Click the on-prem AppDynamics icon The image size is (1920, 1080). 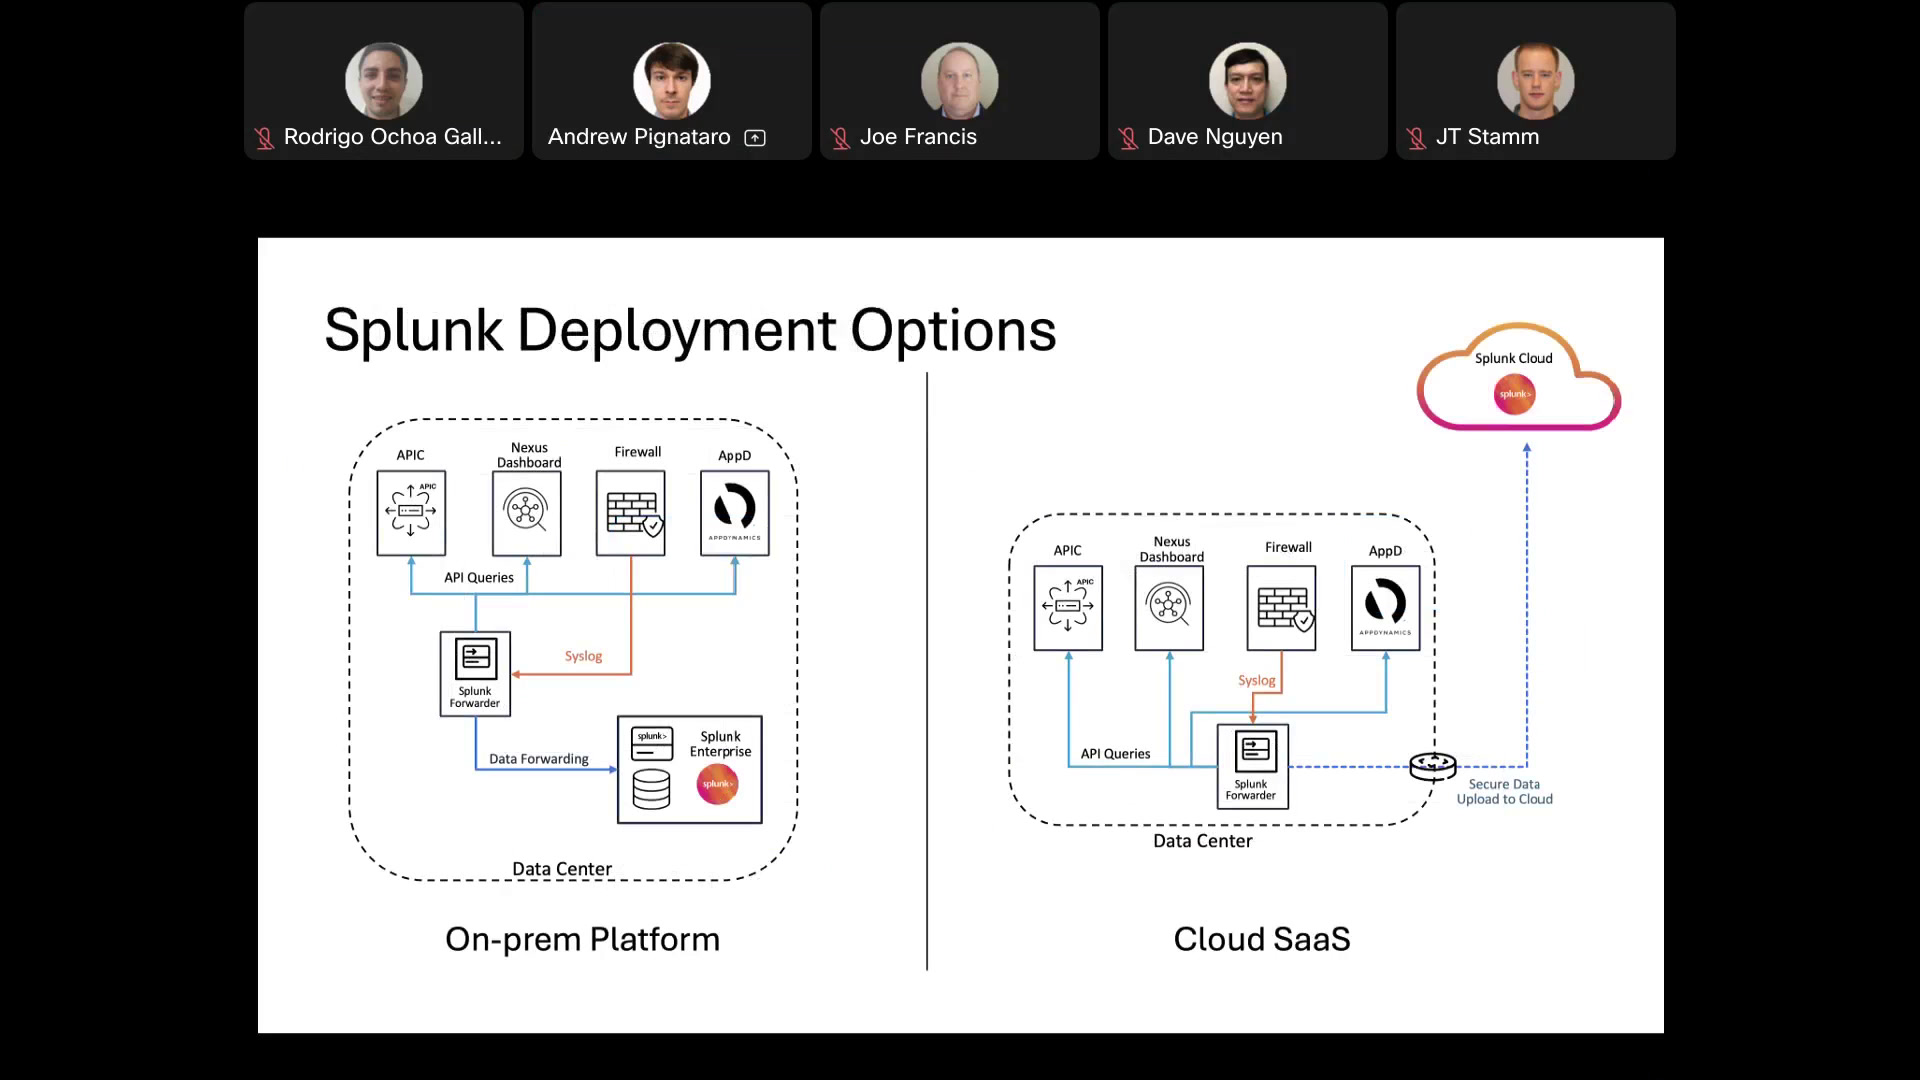[735, 513]
